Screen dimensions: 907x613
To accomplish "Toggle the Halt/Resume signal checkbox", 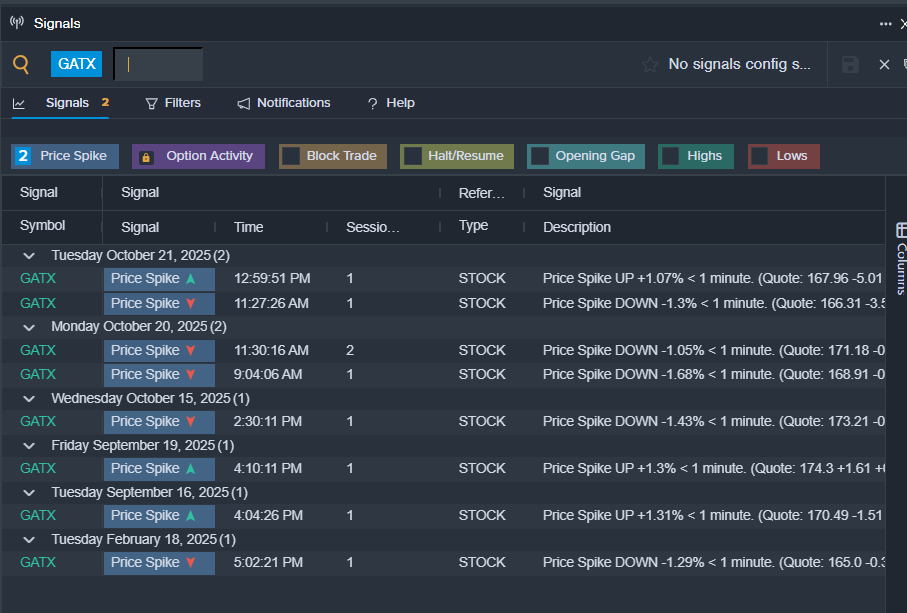I will click(x=412, y=156).
